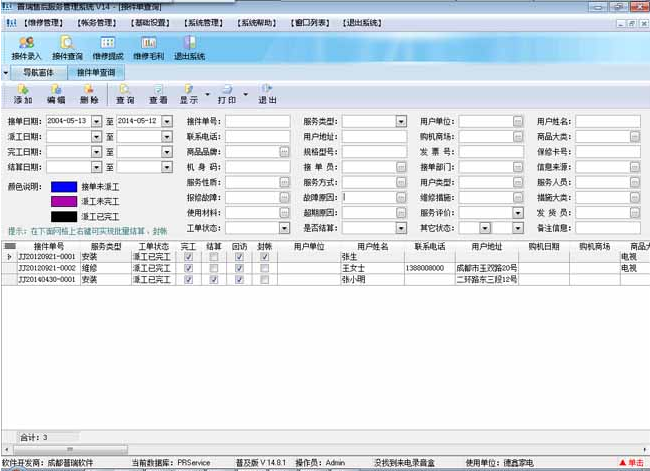This screenshot has height=471, width=650.
Task: Expand the 是否结算 dropdown
Action: pyautogui.click(x=401, y=228)
